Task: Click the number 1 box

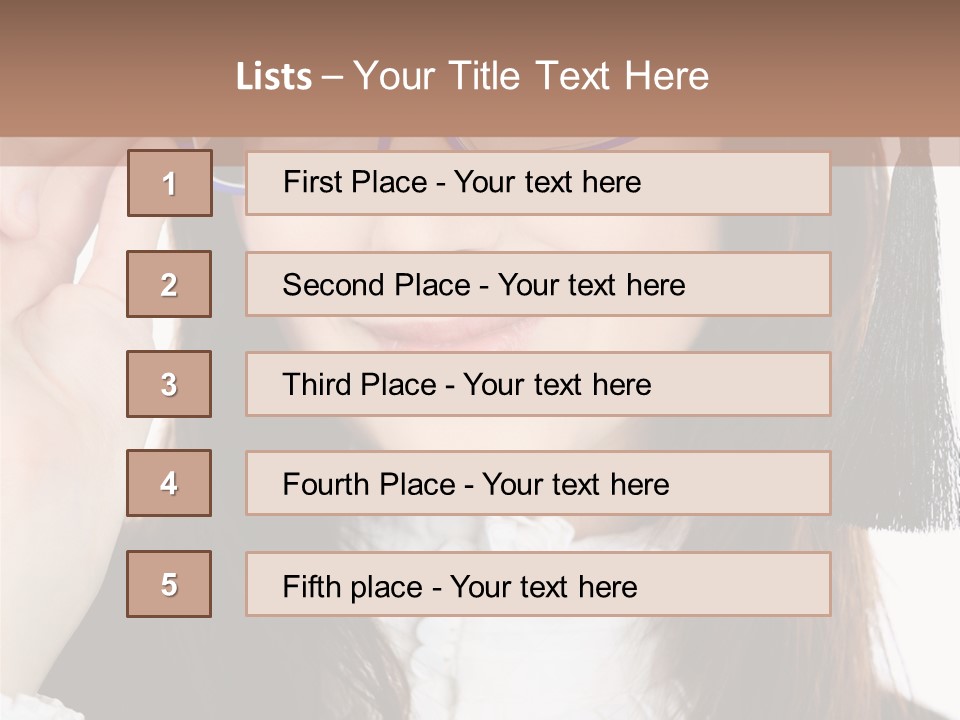Action: [170, 183]
